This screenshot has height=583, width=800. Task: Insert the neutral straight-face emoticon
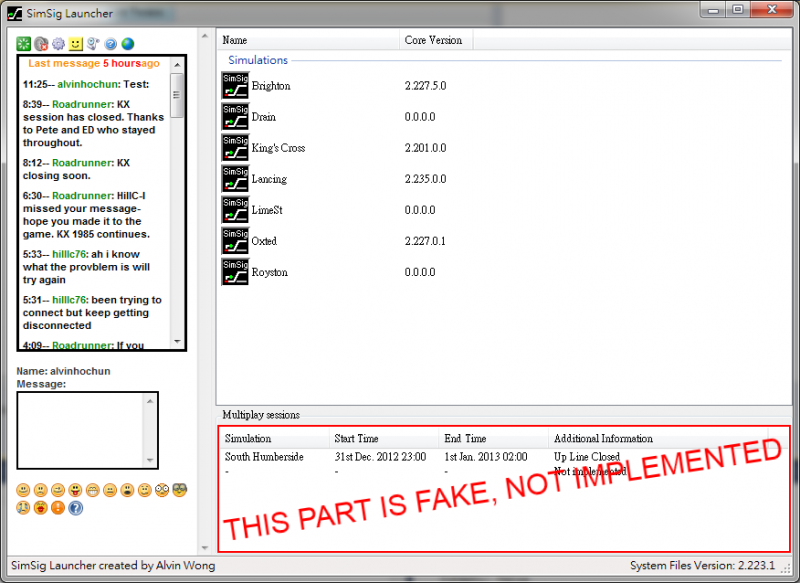(110, 491)
